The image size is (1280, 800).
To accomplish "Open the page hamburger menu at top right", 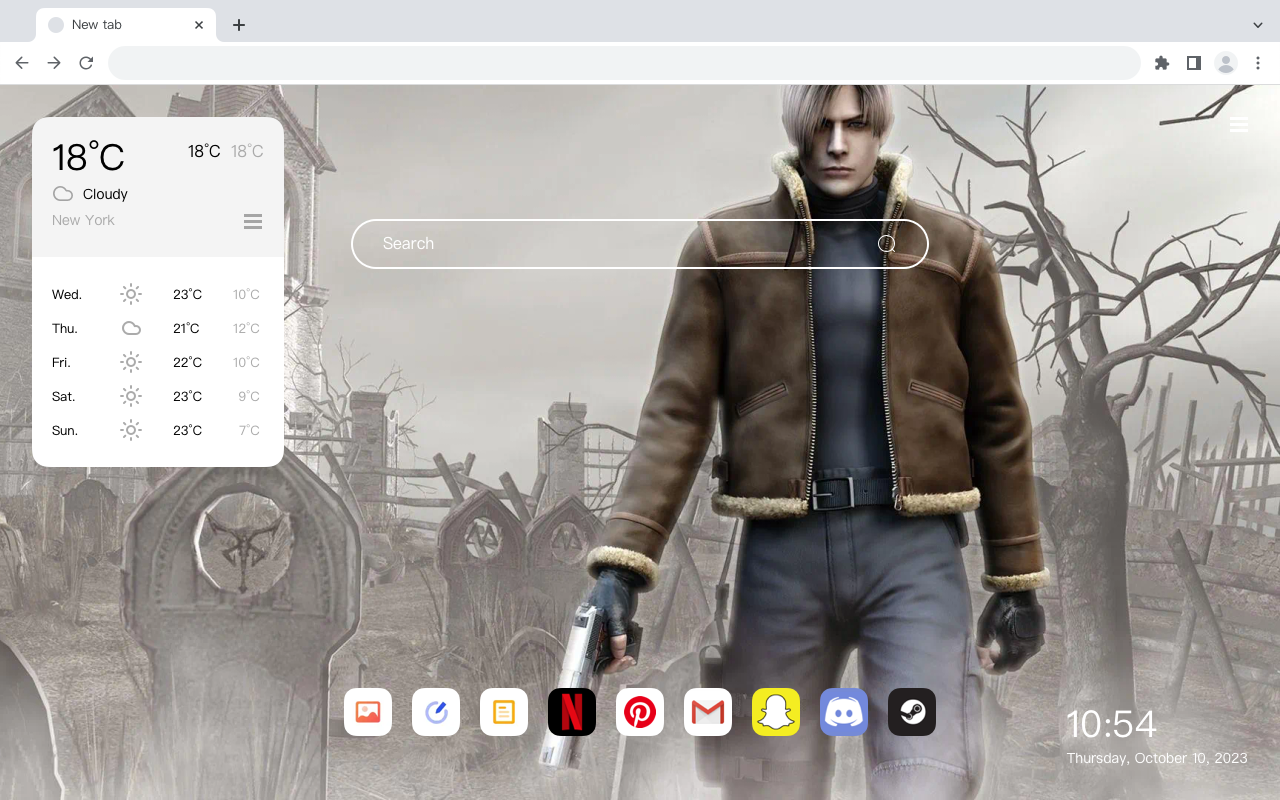I will [x=1239, y=125].
